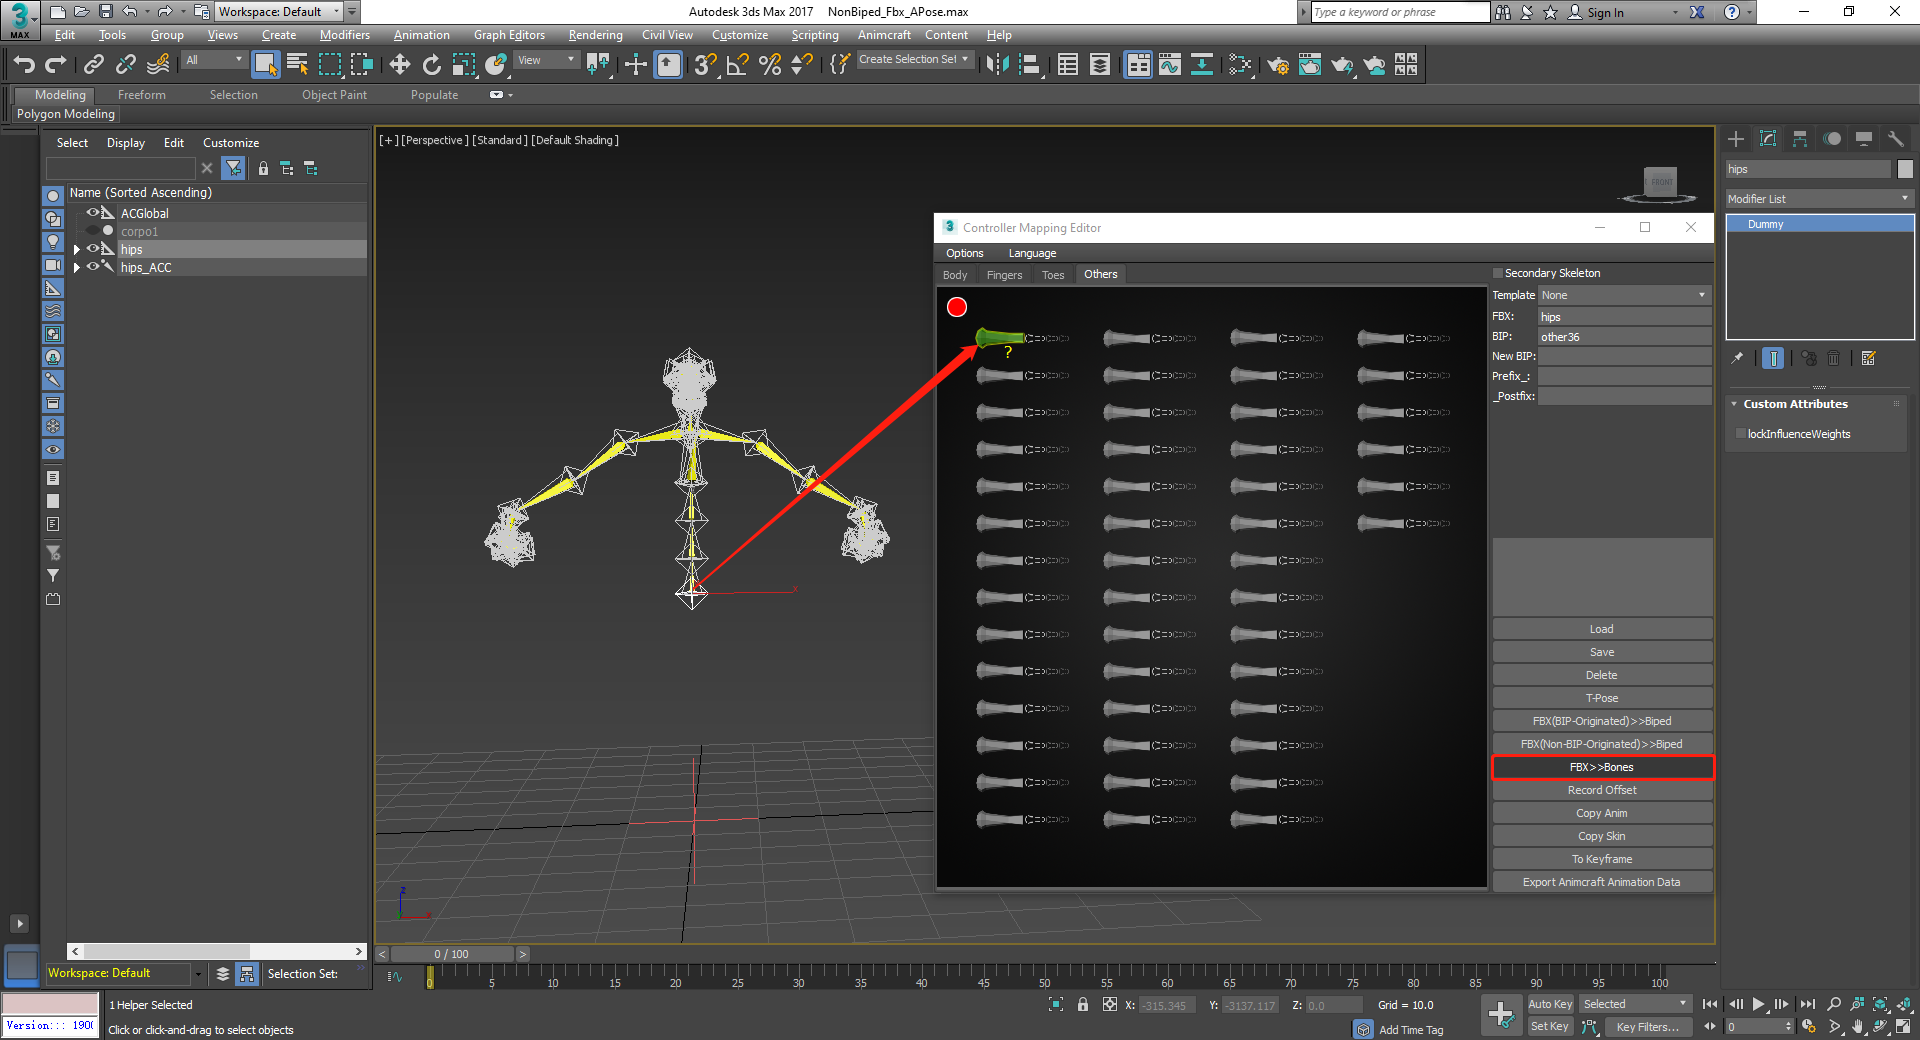Expand the hips_ACC node in explorer

click(77, 268)
